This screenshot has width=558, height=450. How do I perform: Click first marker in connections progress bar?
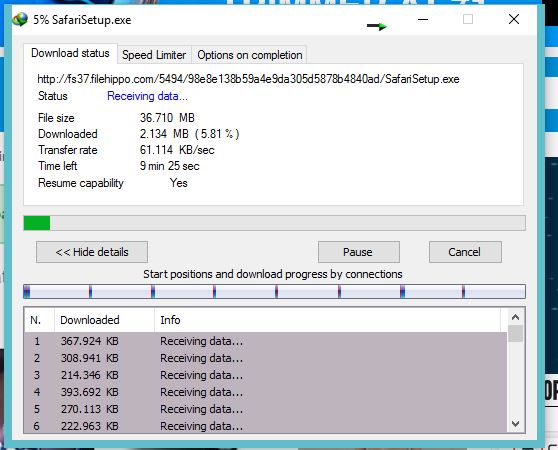(27, 292)
